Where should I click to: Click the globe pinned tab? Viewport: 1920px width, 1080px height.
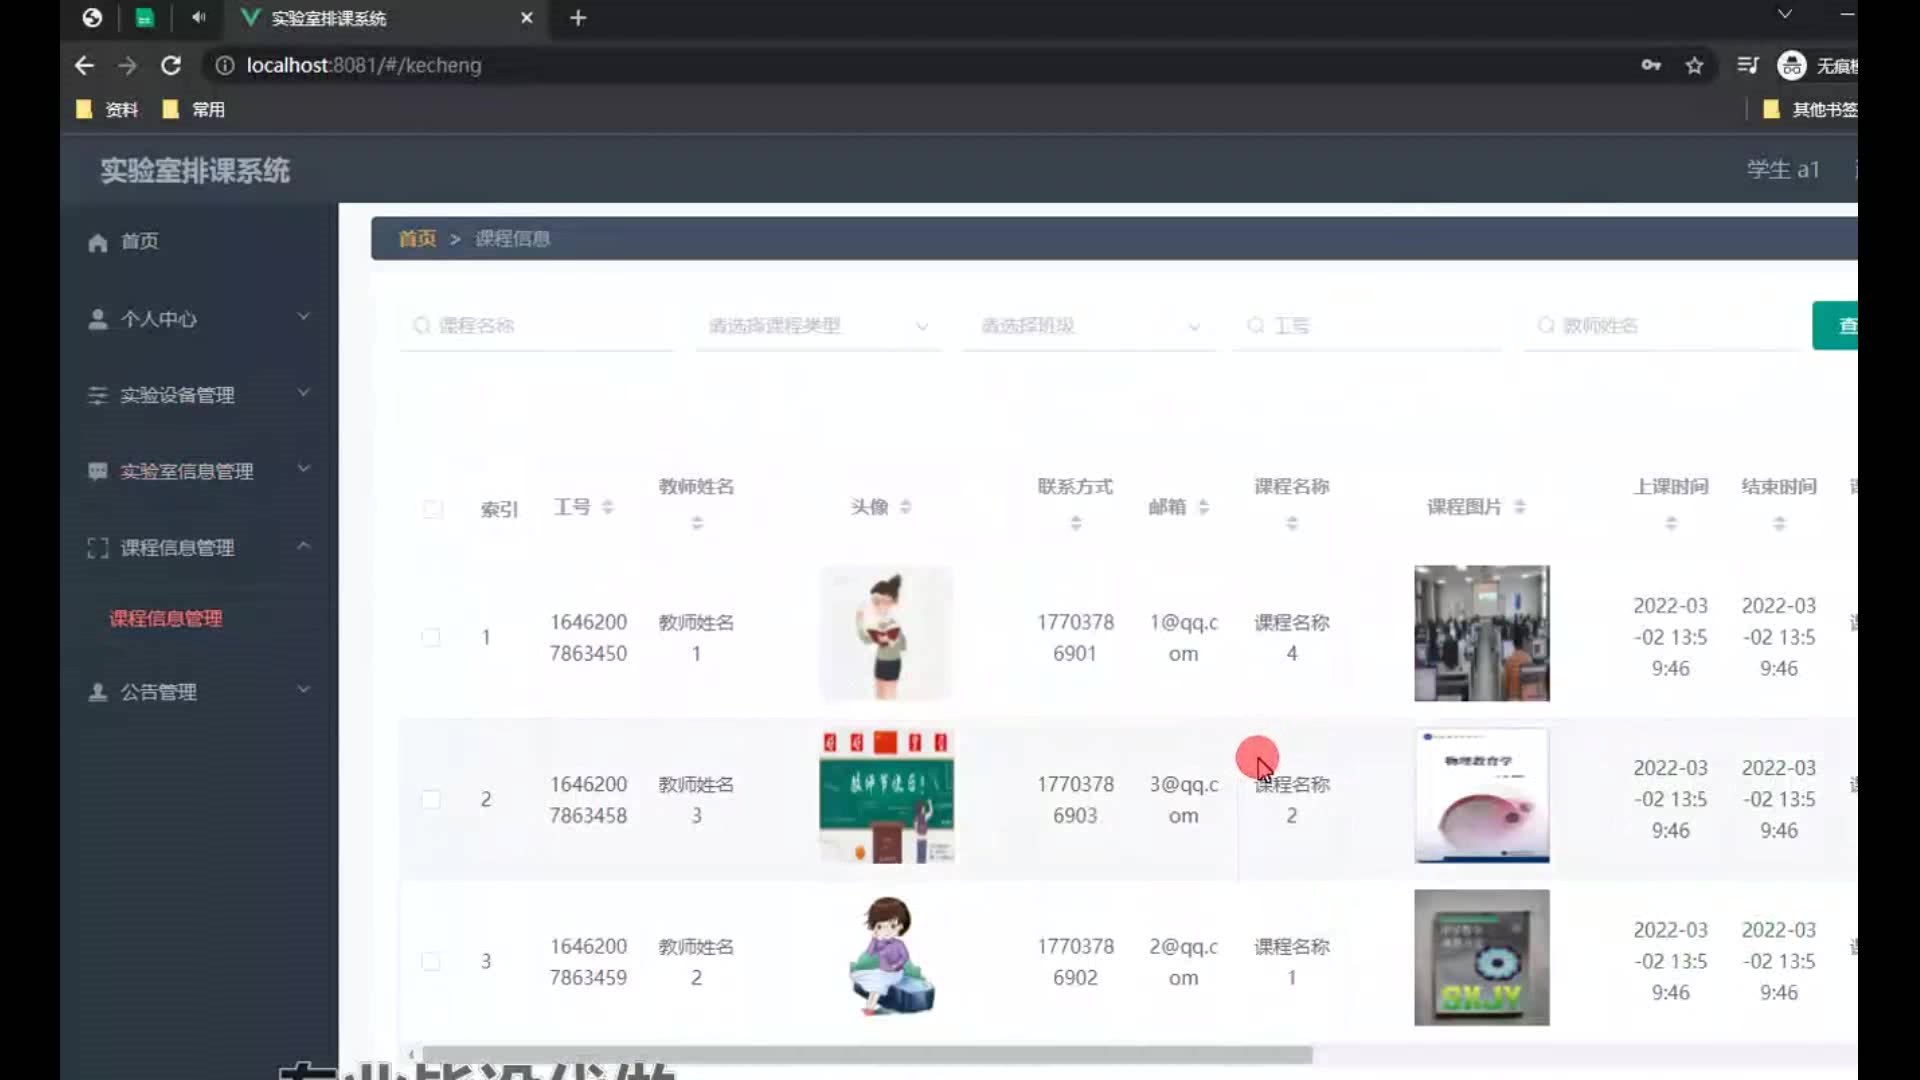(92, 17)
